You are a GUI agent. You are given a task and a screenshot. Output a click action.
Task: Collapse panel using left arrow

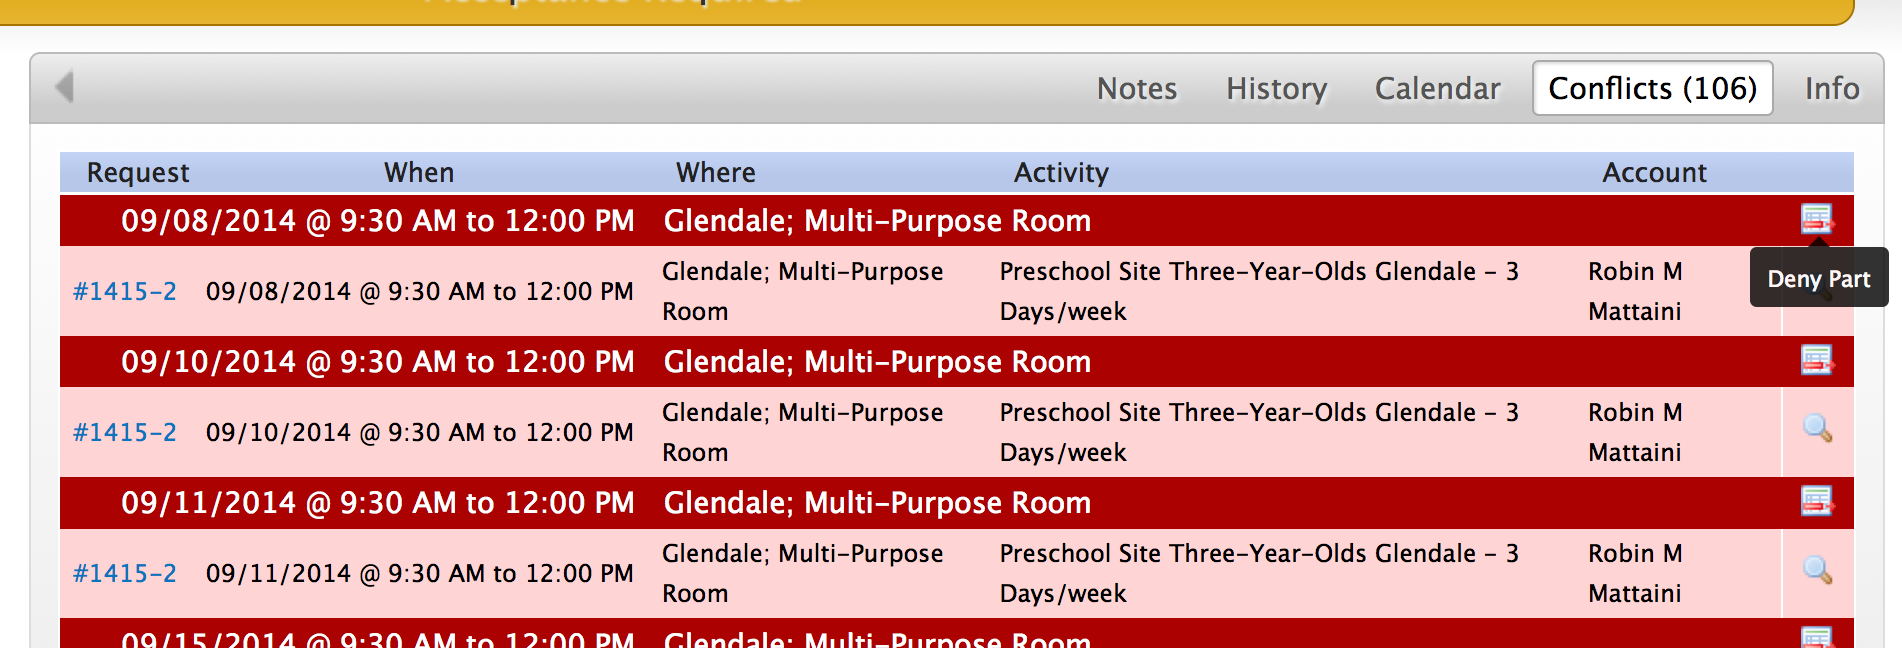coord(65,87)
